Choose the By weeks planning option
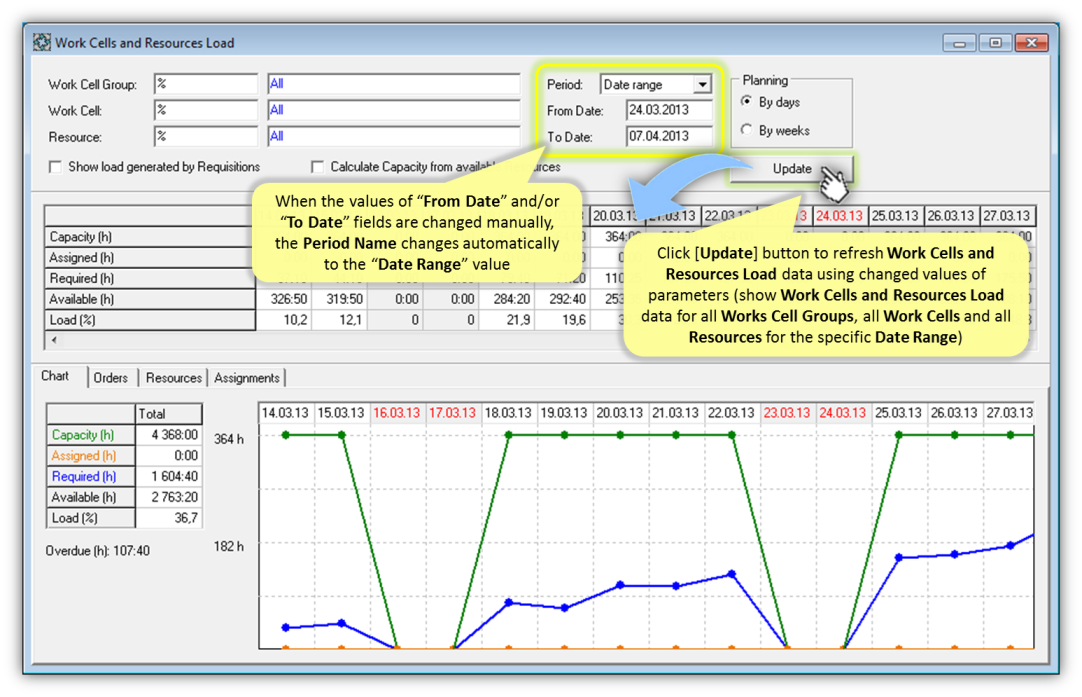Viewport: 1082px width, 697px height. [747, 130]
